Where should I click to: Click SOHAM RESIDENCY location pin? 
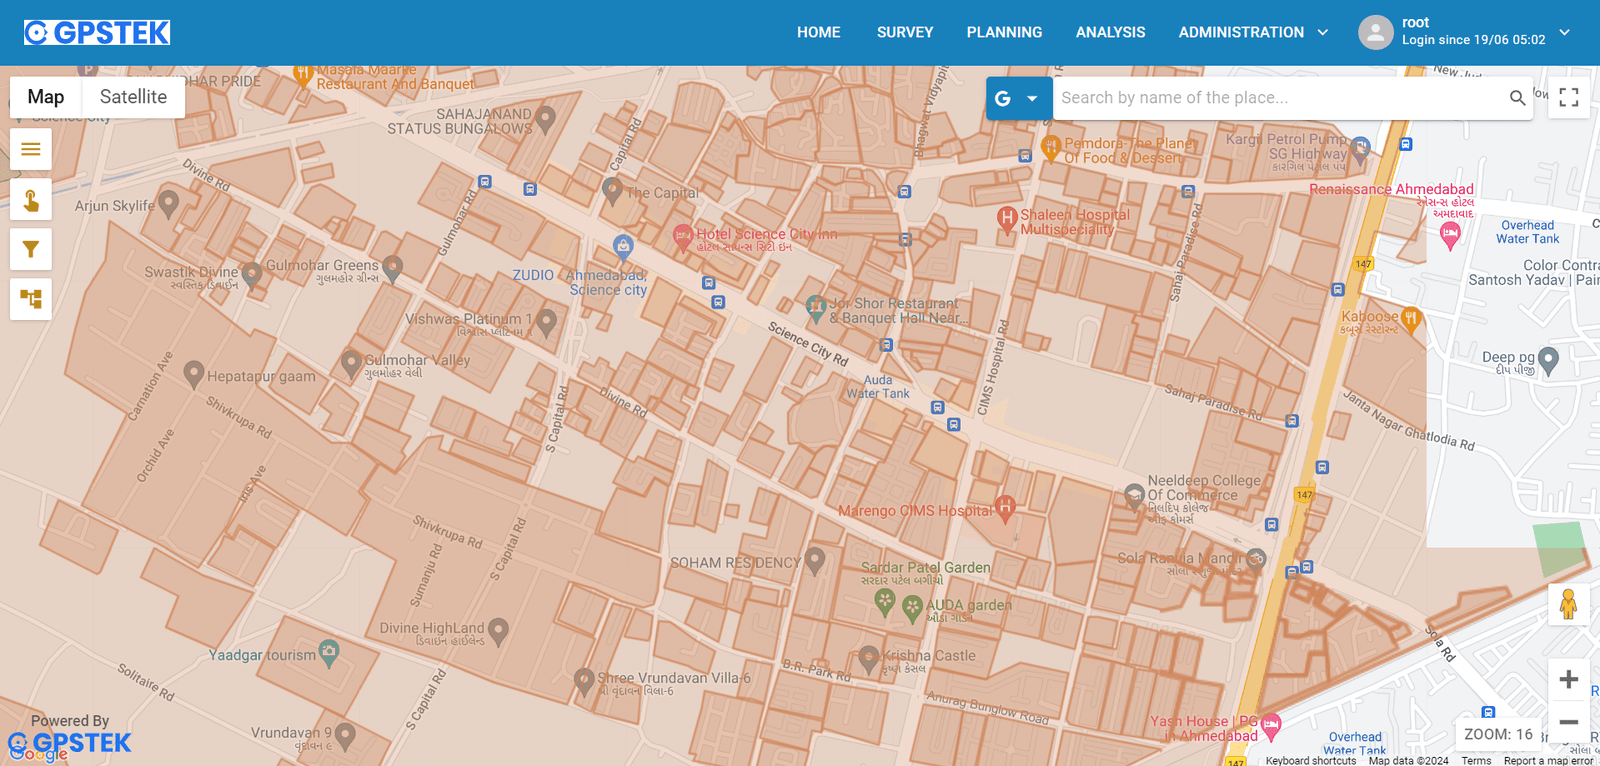tap(815, 561)
